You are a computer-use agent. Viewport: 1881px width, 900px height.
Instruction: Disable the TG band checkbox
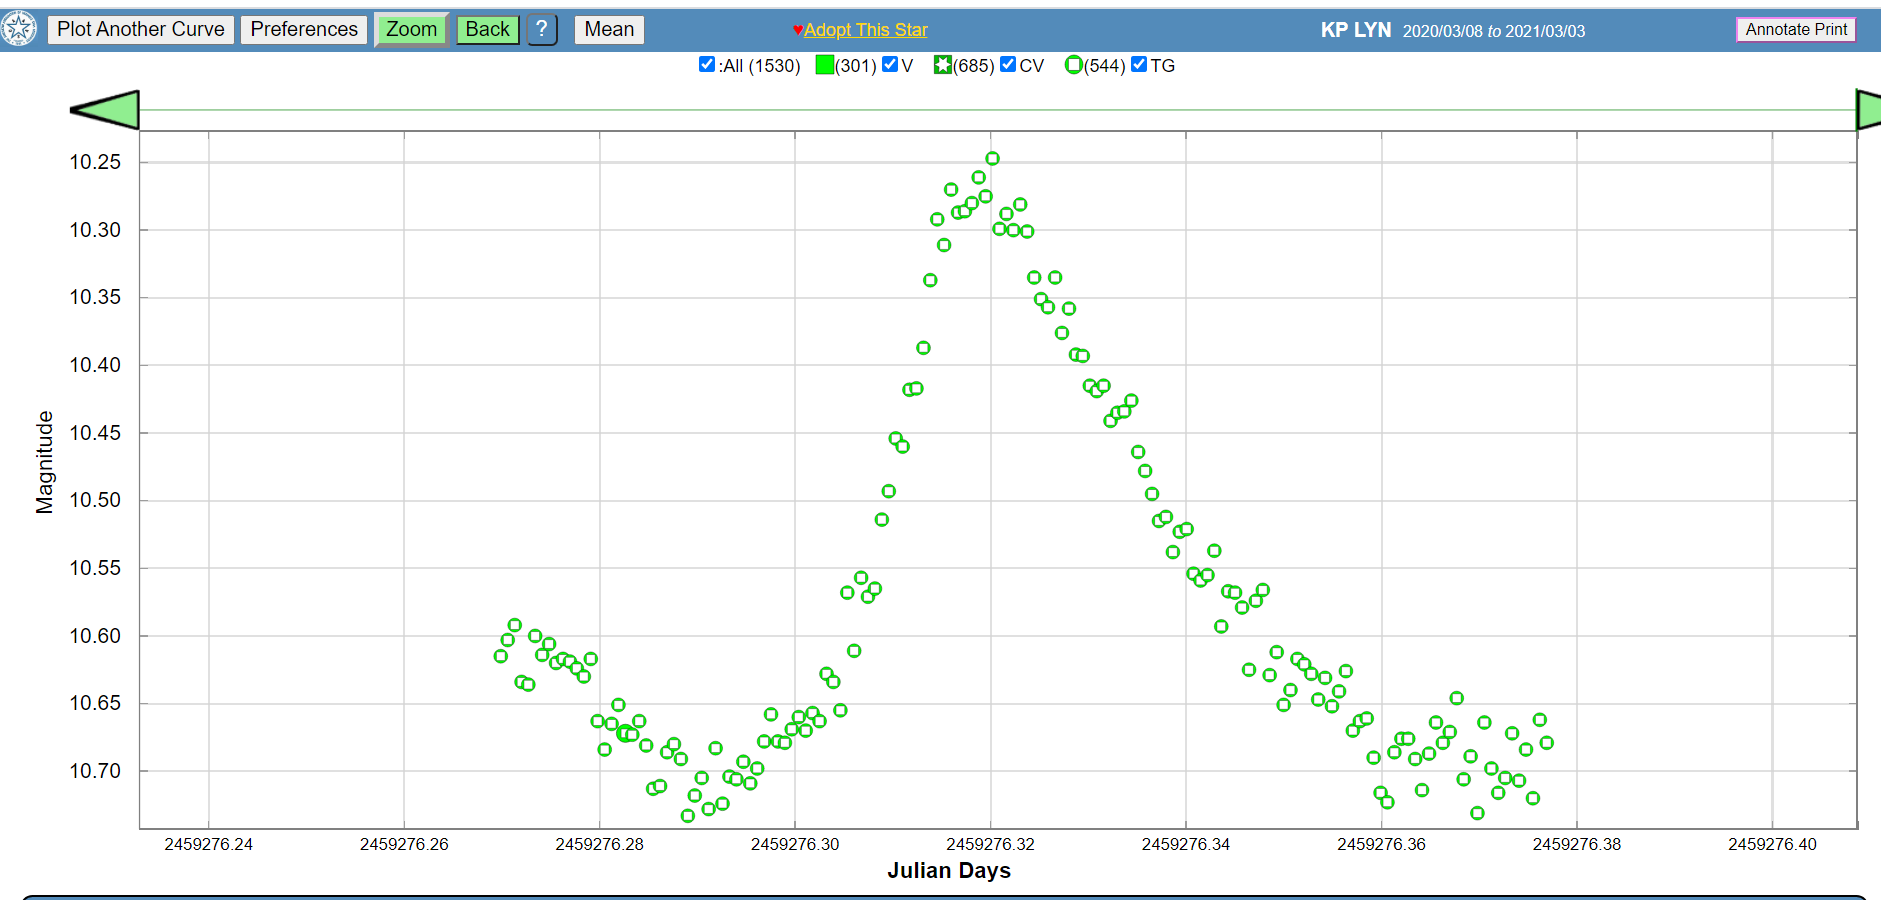[x=1139, y=65]
